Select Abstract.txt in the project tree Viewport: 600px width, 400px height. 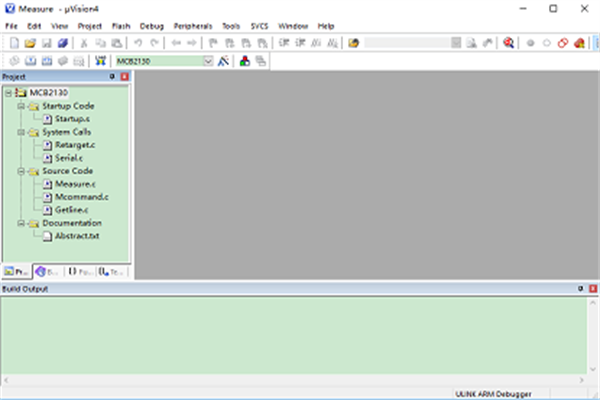pyautogui.click(x=77, y=236)
